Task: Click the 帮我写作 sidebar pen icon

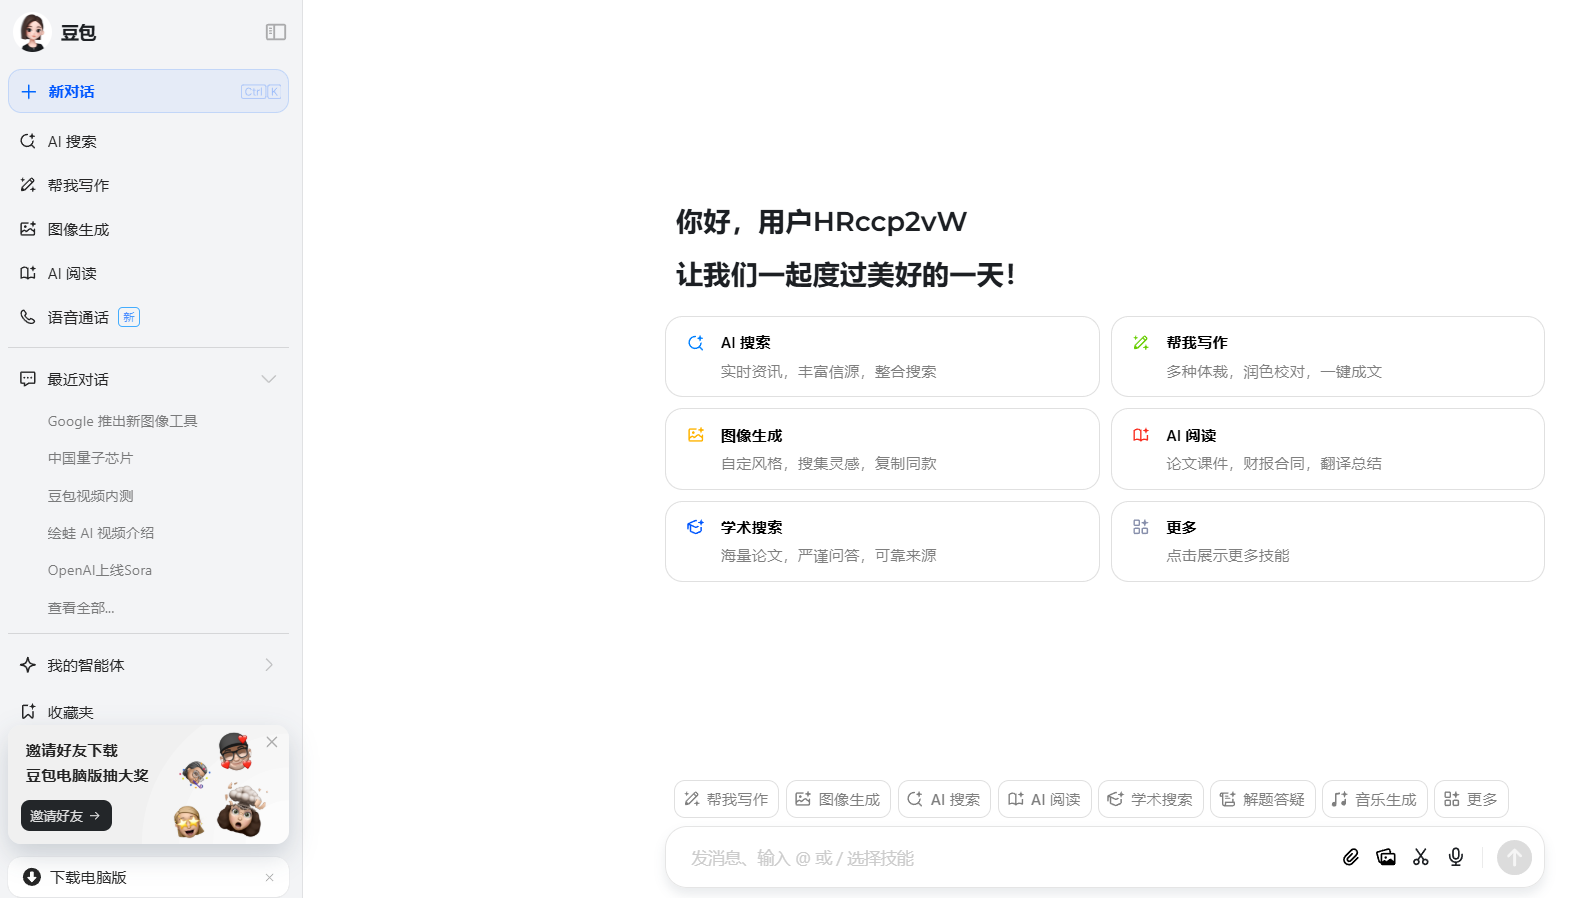Action: (28, 185)
